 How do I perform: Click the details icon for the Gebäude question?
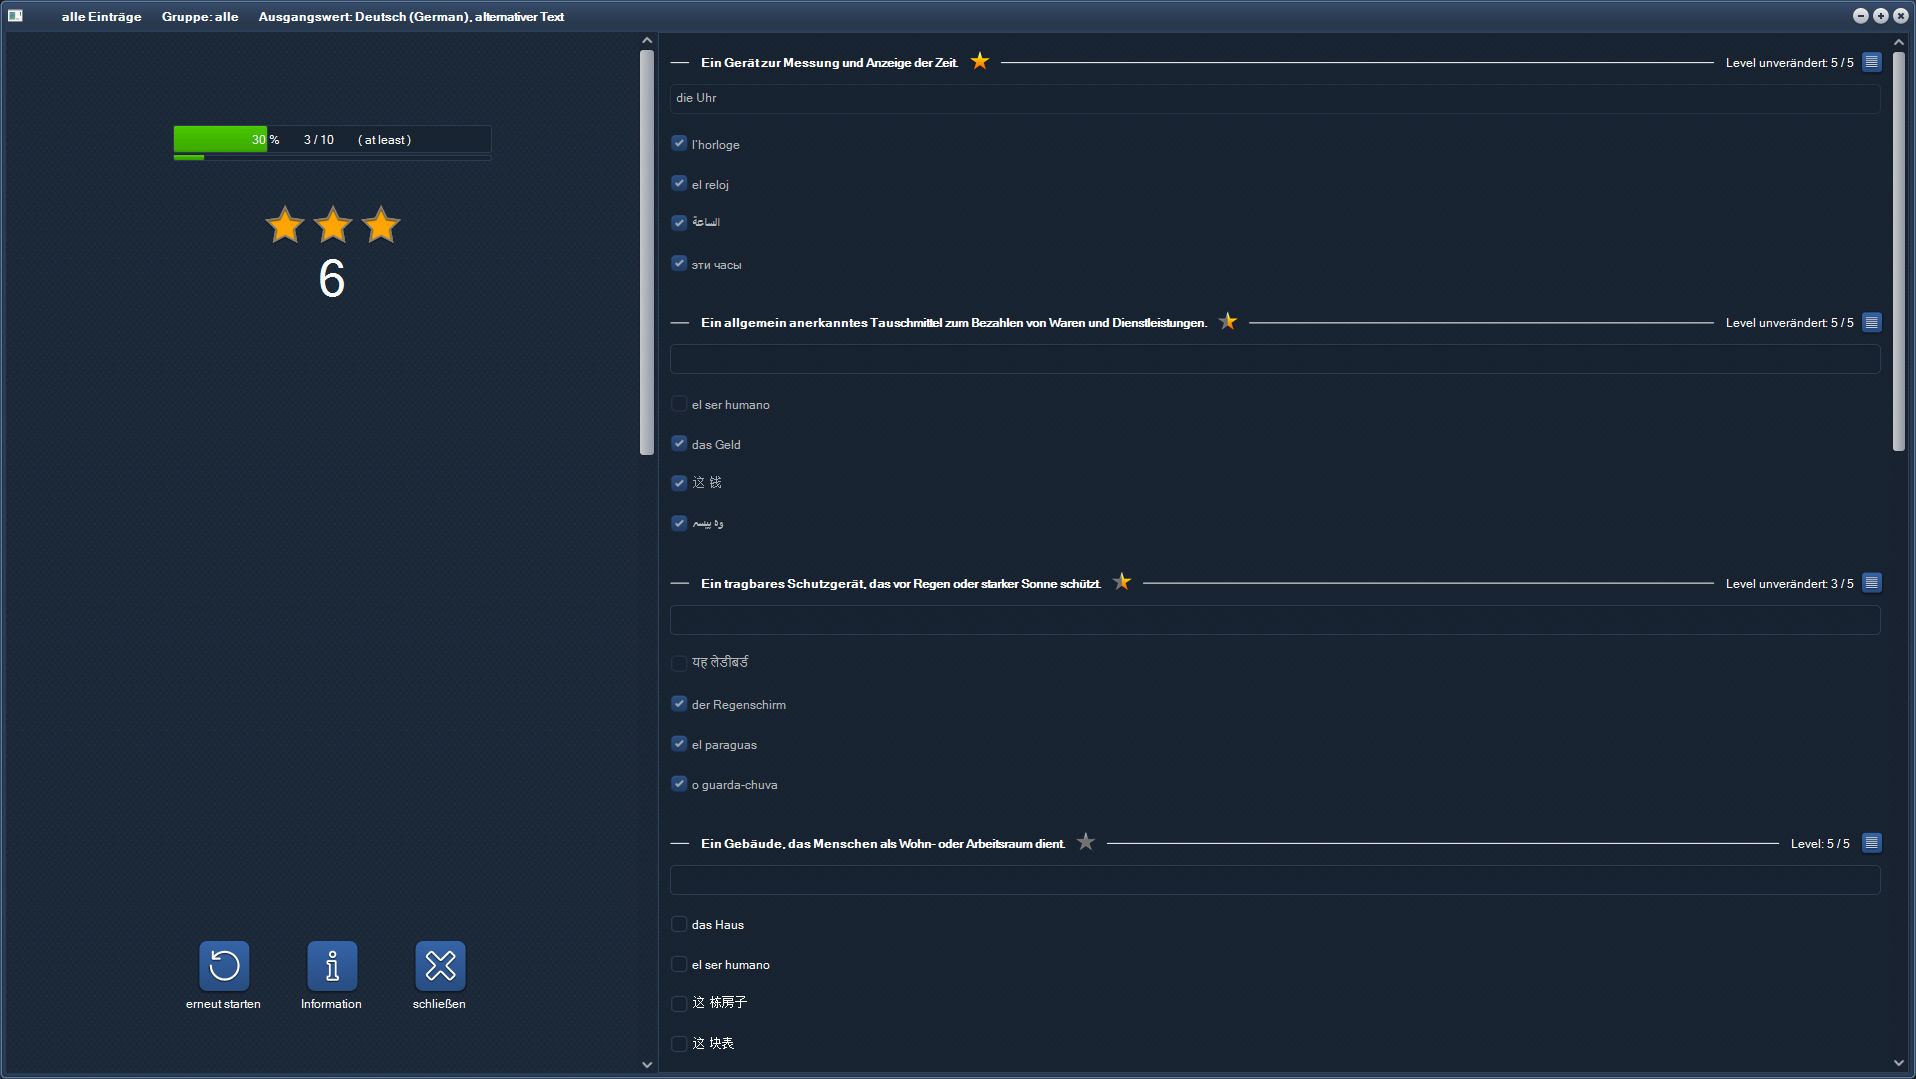coord(1872,843)
